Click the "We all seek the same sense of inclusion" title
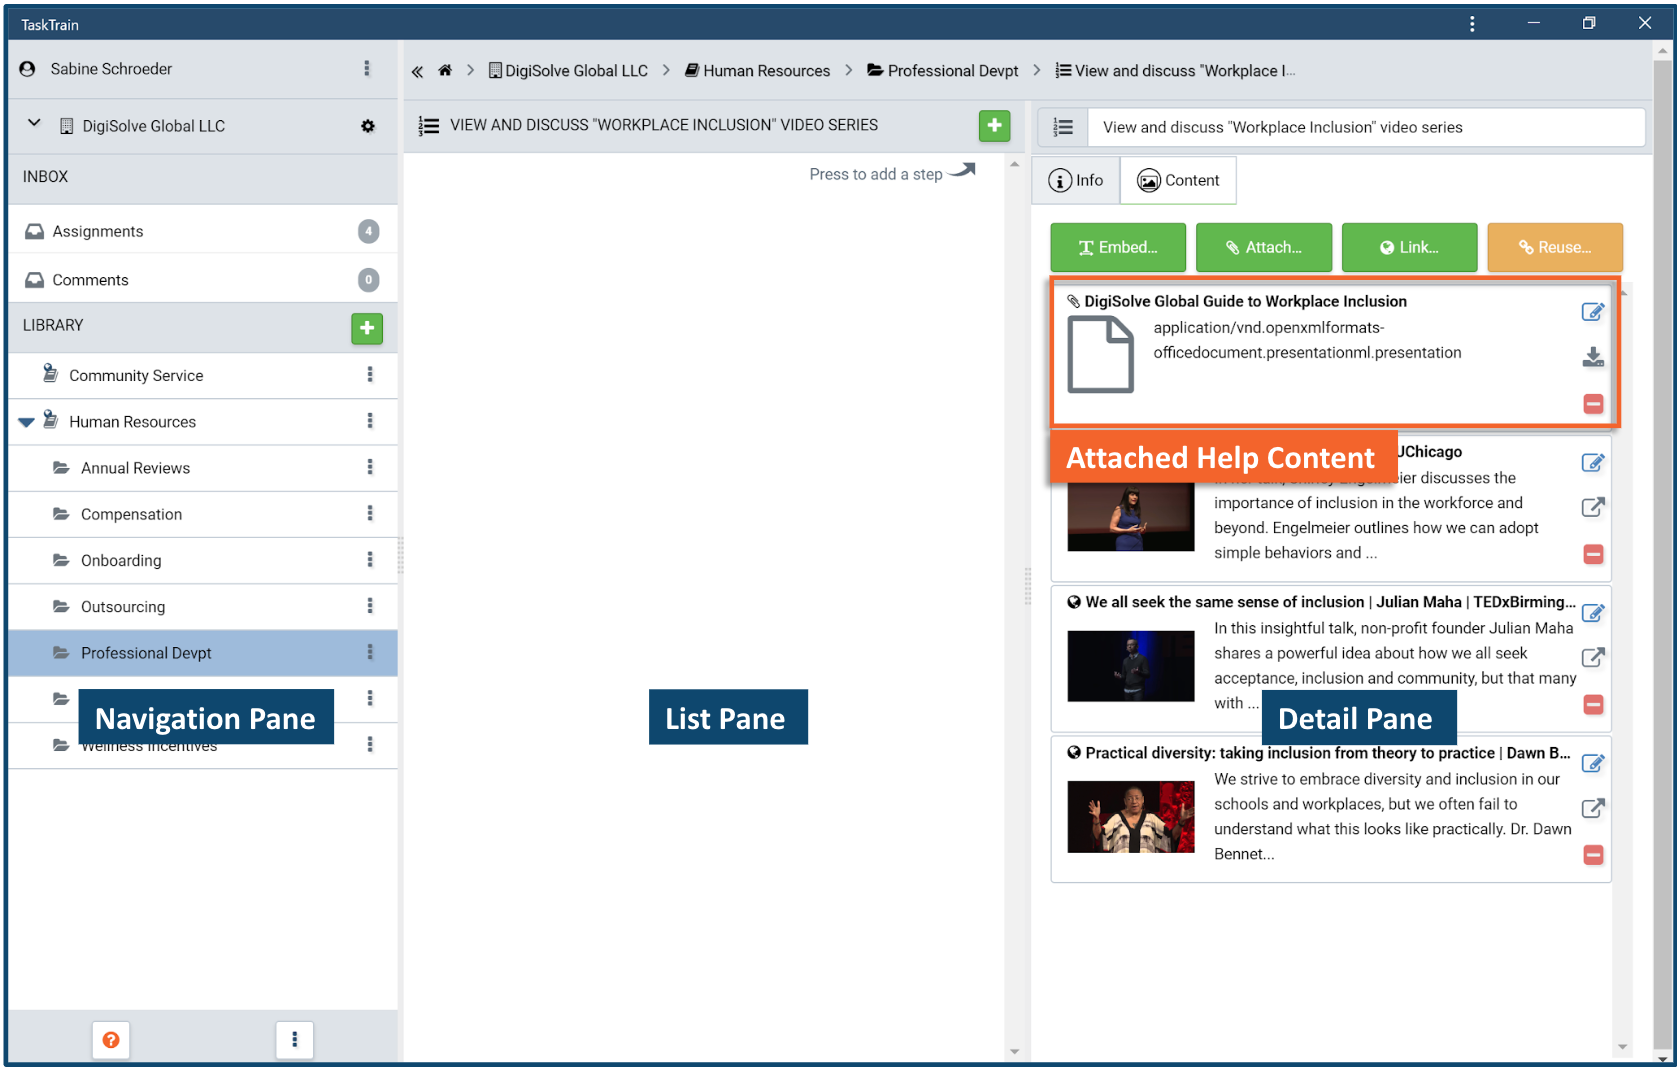The image size is (1677, 1068). click(x=1330, y=602)
